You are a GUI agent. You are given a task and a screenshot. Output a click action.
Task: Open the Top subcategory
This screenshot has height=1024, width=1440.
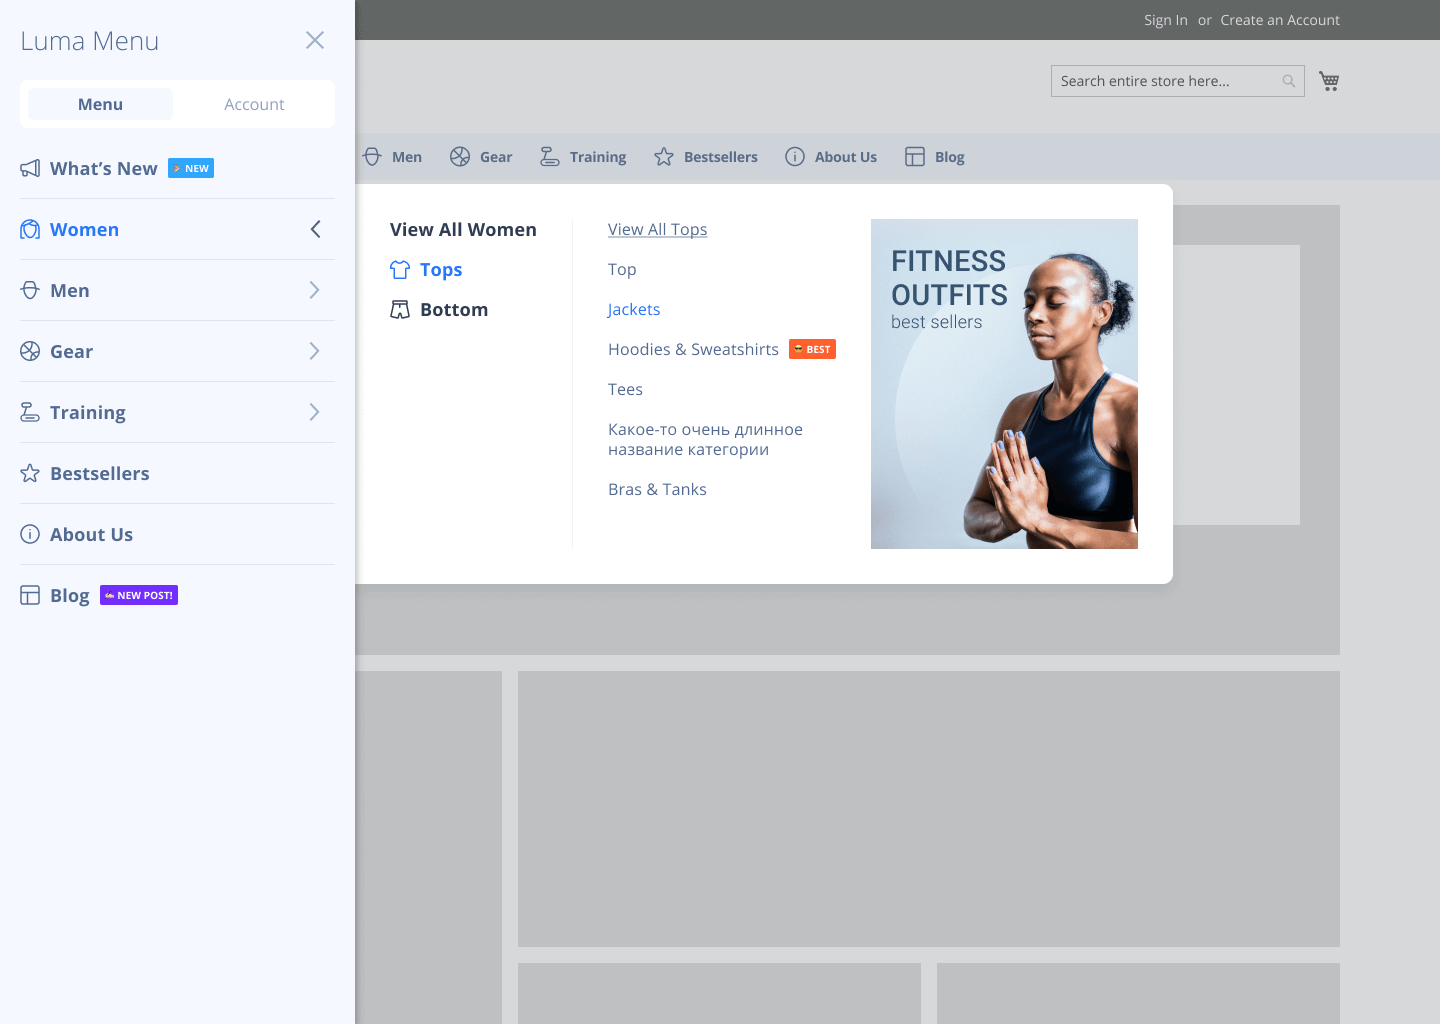[622, 269]
